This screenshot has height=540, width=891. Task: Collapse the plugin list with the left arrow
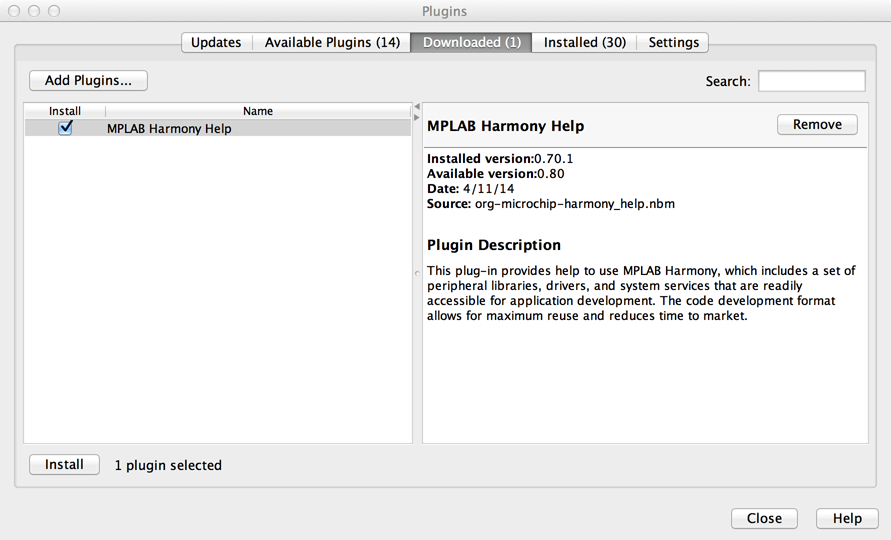pos(417,106)
